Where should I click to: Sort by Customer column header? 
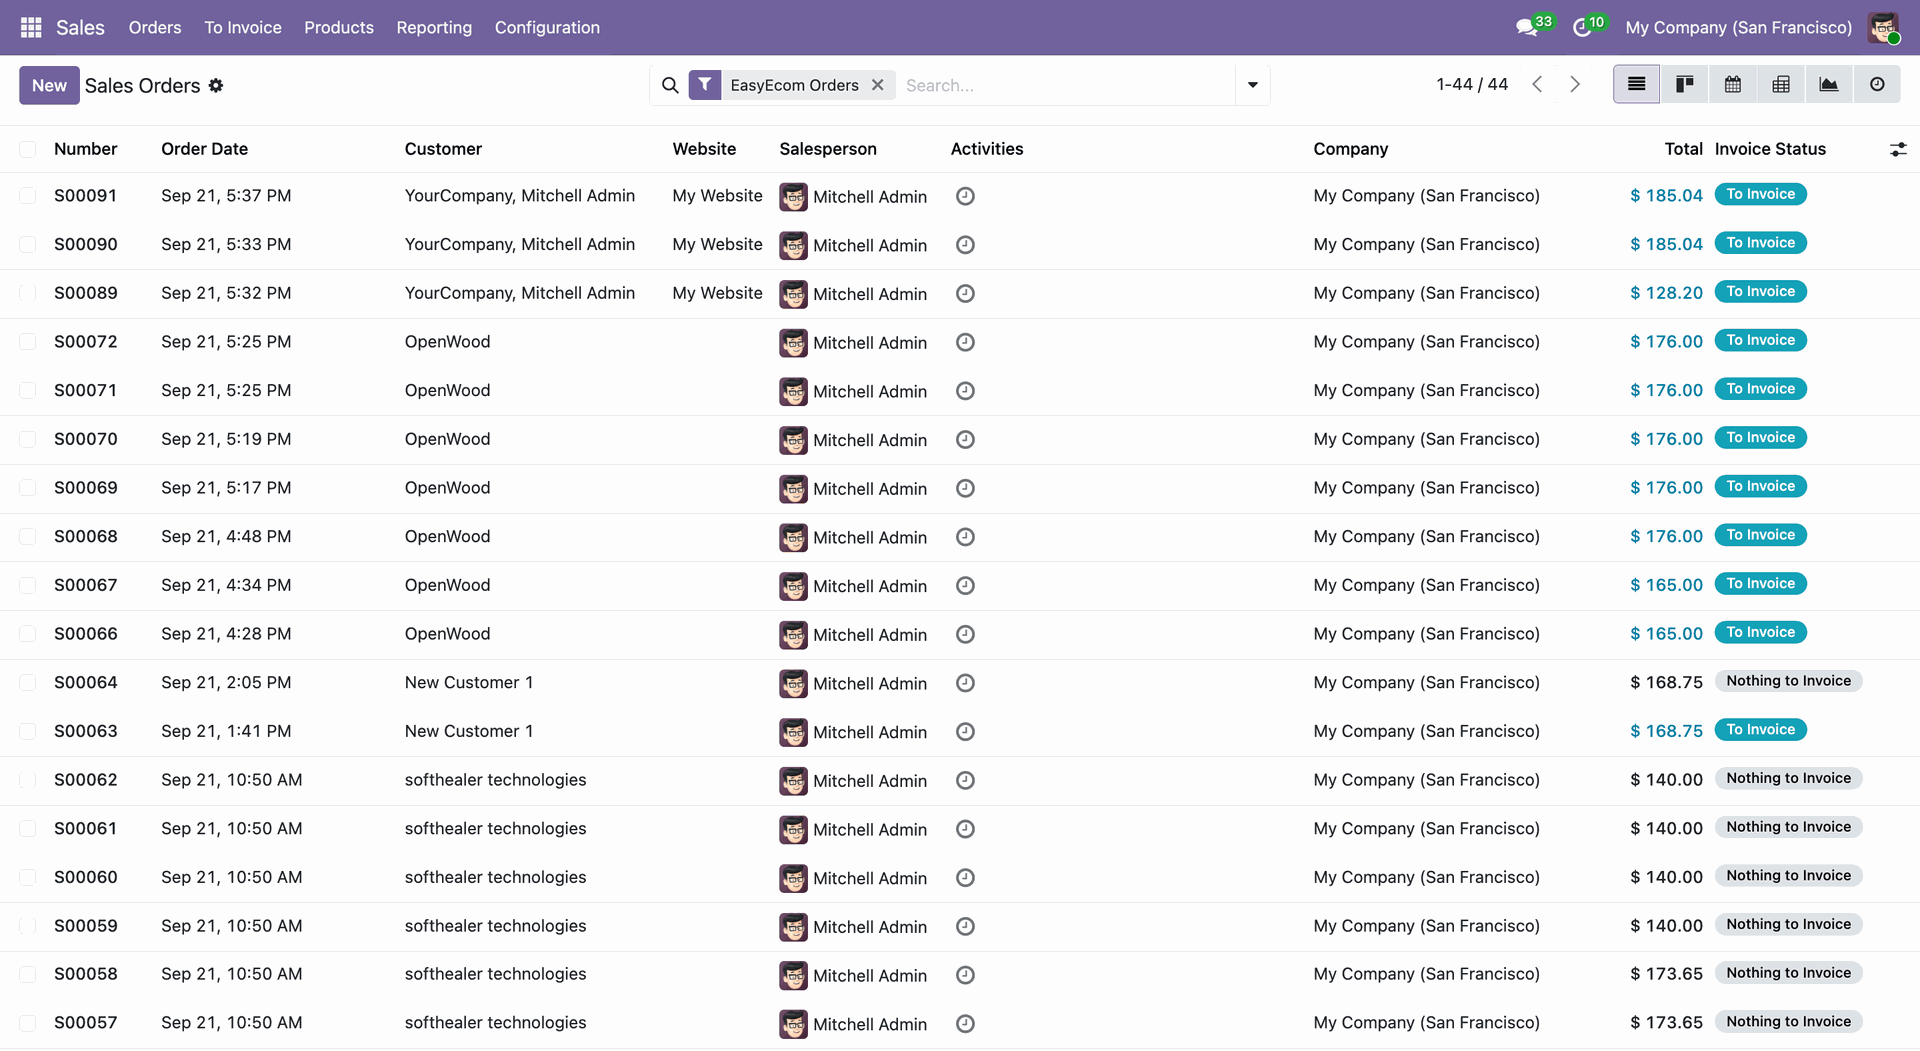(x=443, y=149)
